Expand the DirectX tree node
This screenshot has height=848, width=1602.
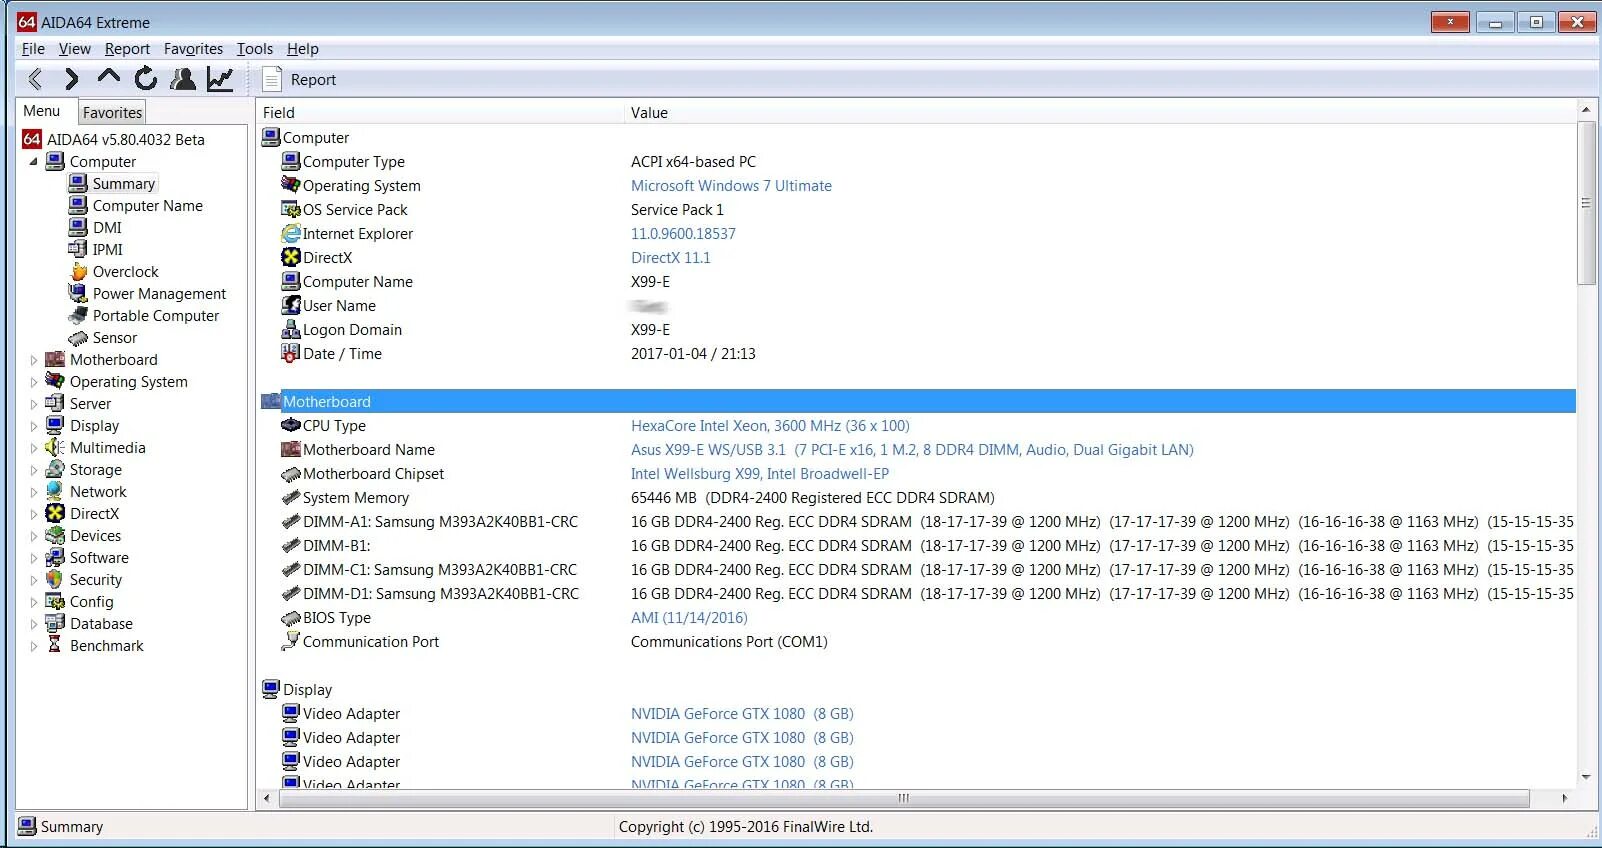33,514
